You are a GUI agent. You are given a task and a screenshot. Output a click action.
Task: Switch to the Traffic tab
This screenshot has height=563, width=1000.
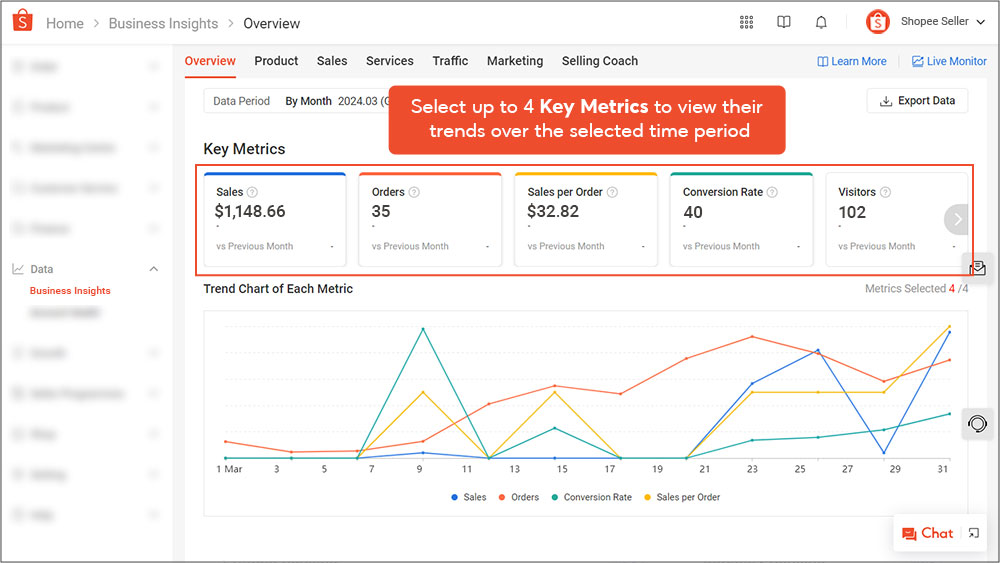point(450,61)
